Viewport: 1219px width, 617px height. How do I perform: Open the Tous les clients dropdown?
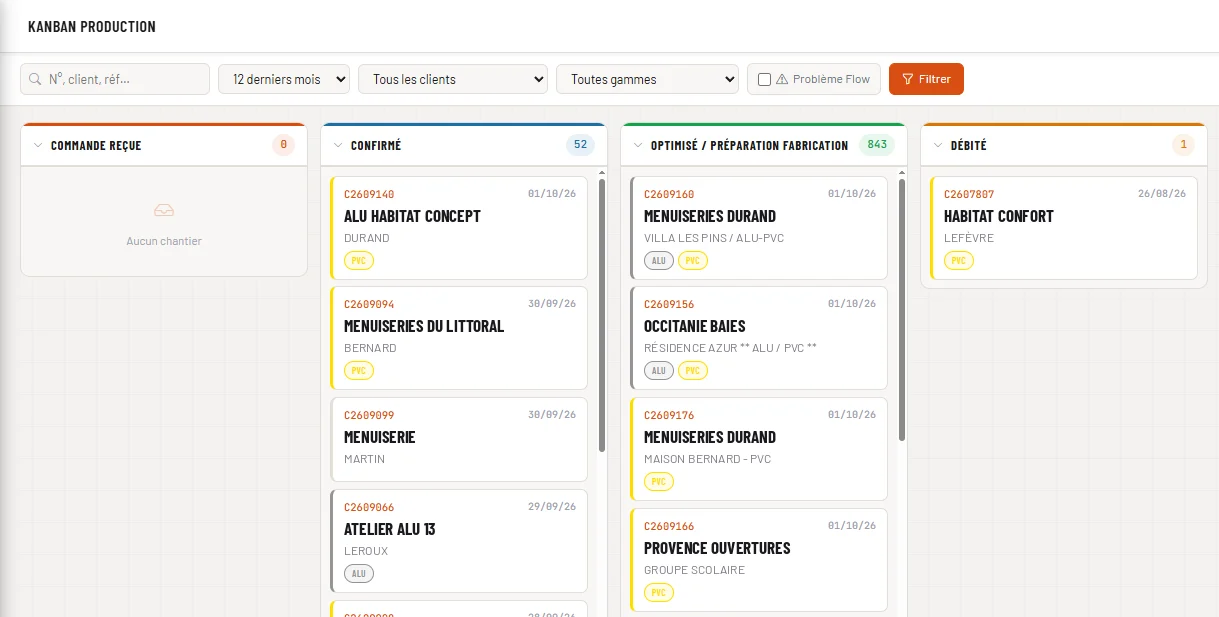453,79
